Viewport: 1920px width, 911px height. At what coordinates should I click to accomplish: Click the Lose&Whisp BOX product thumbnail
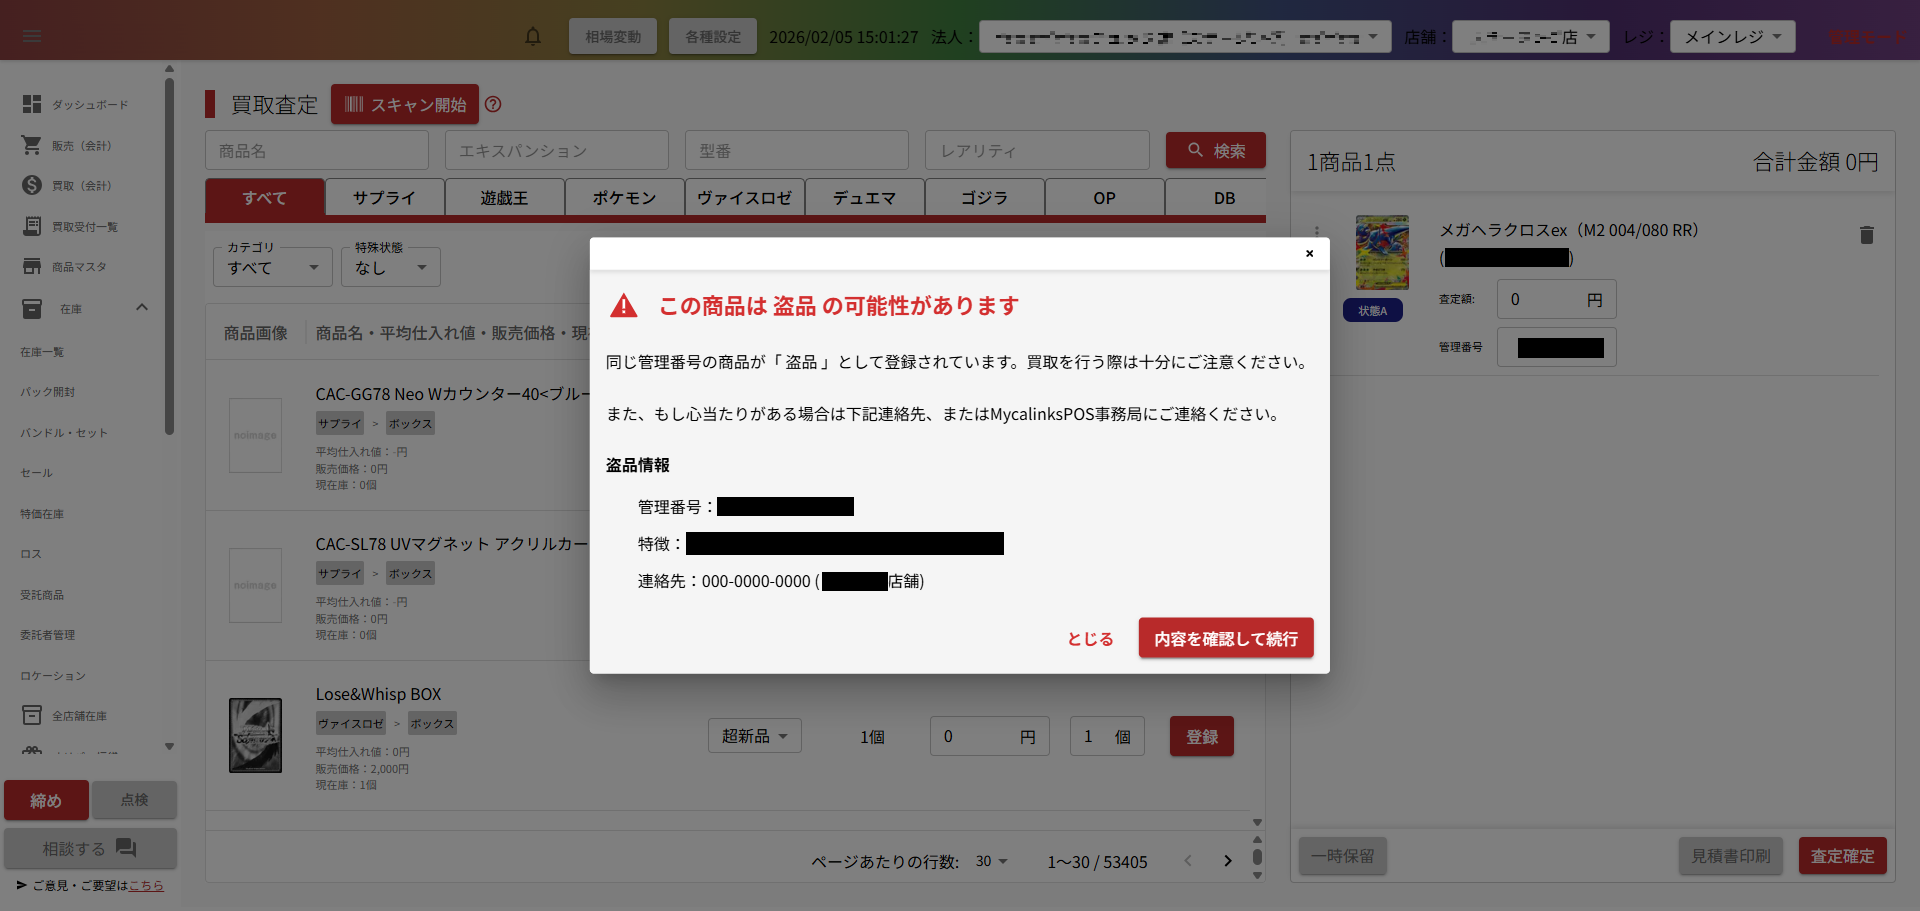point(255,736)
